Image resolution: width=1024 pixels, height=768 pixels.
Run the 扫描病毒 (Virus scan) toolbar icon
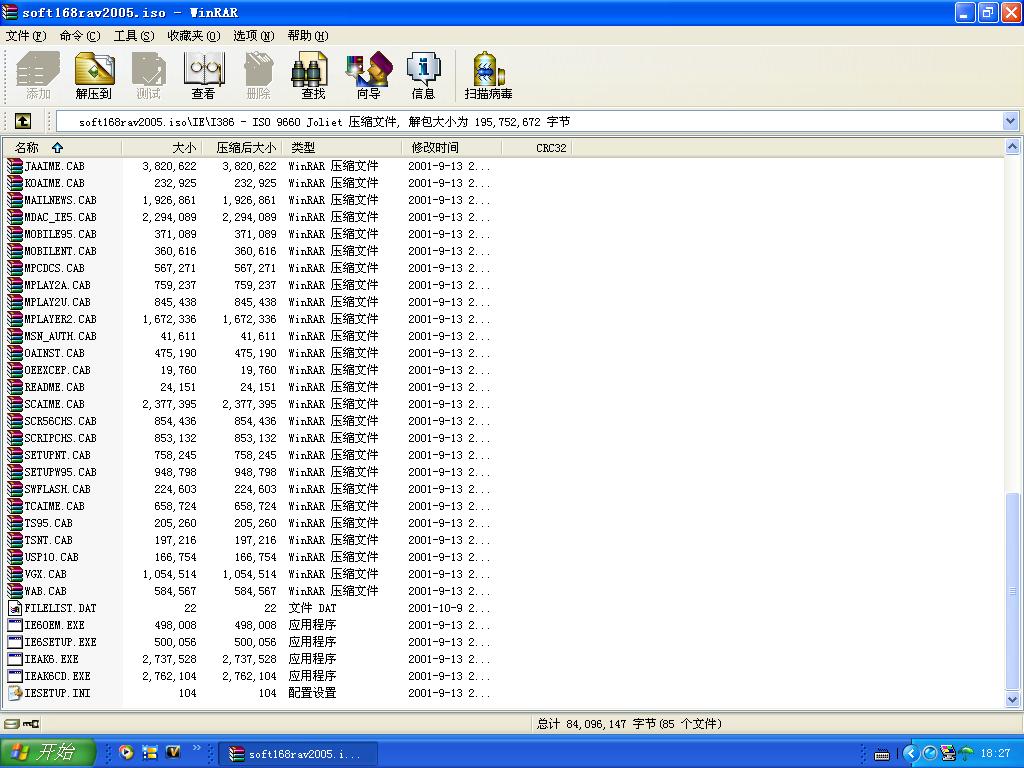pos(488,76)
